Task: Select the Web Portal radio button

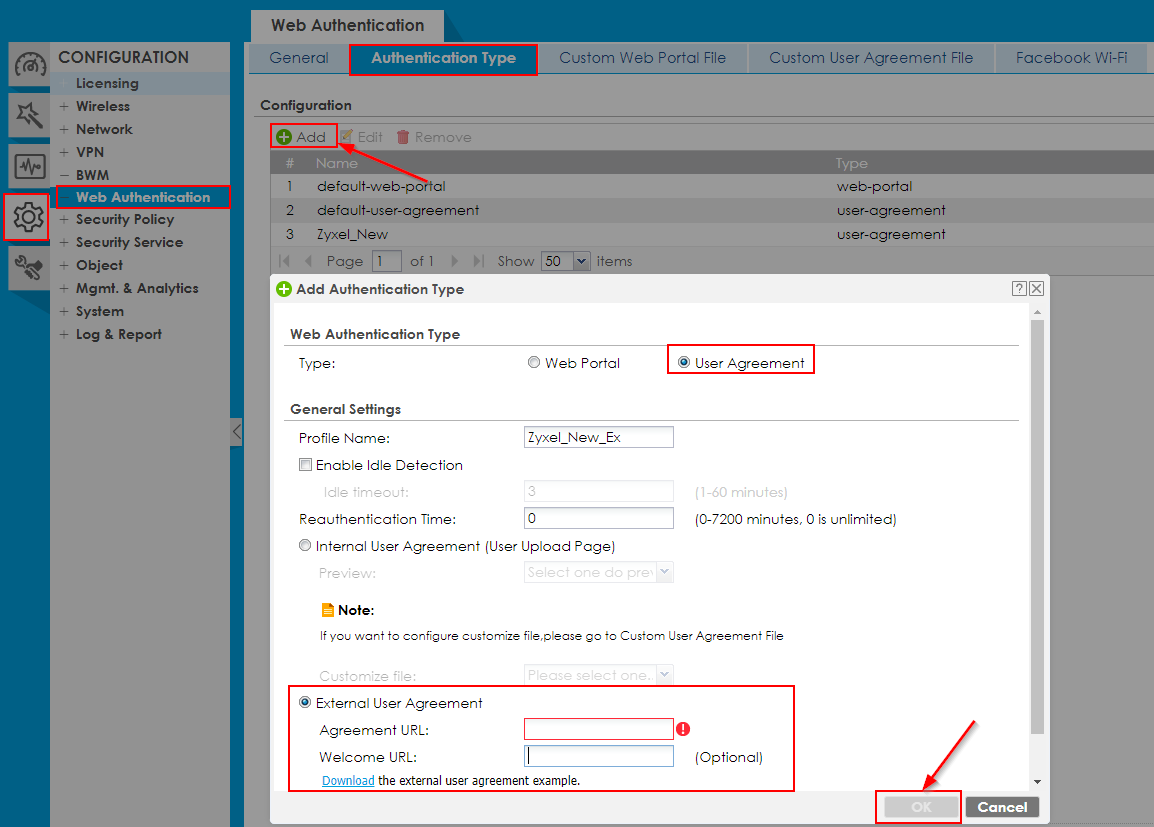Action: (x=534, y=363)
